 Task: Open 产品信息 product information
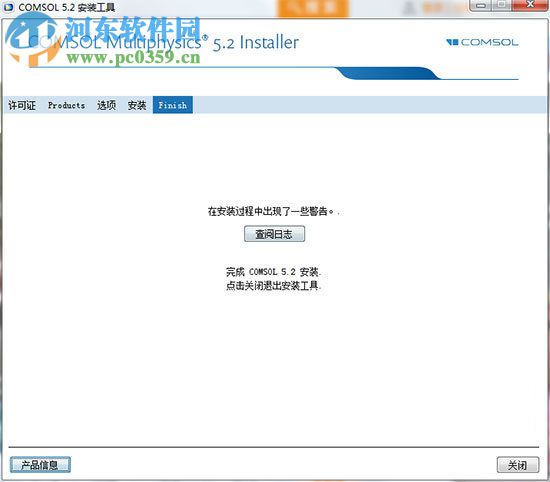[x=40, y=465]
